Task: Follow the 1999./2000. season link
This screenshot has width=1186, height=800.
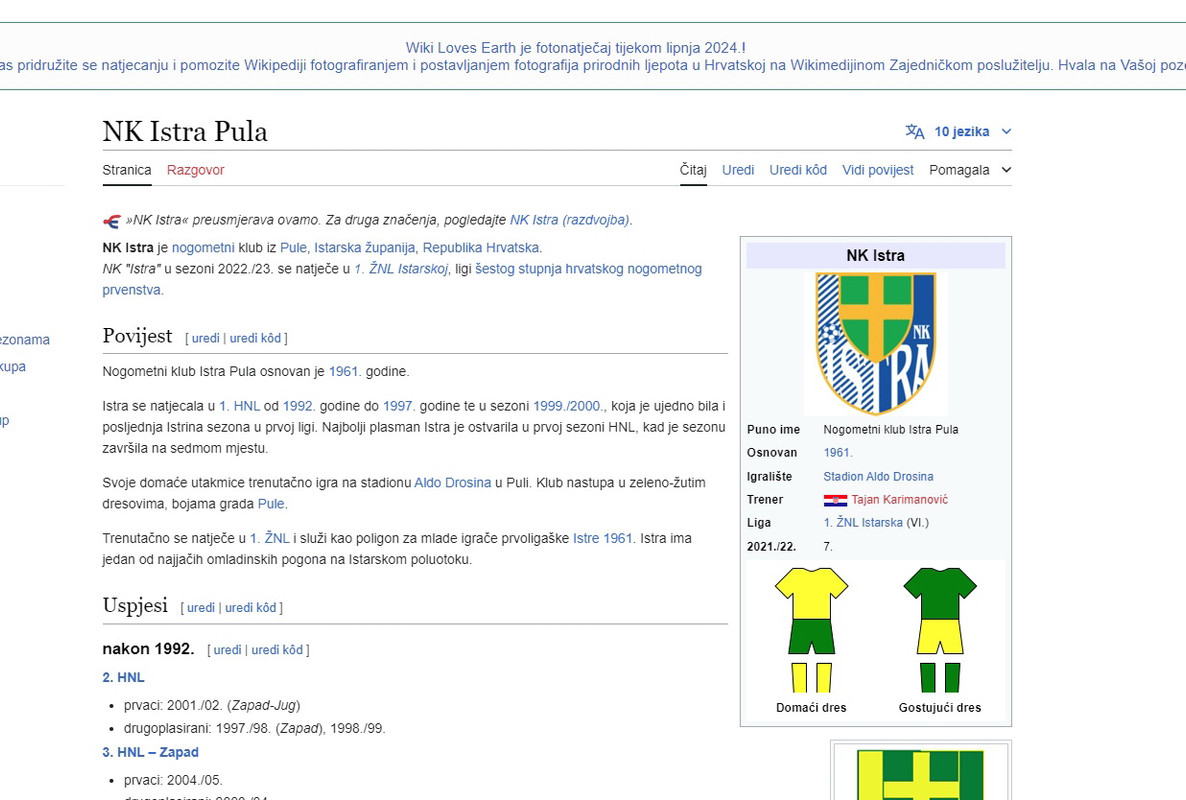Action: coord(568,406)
